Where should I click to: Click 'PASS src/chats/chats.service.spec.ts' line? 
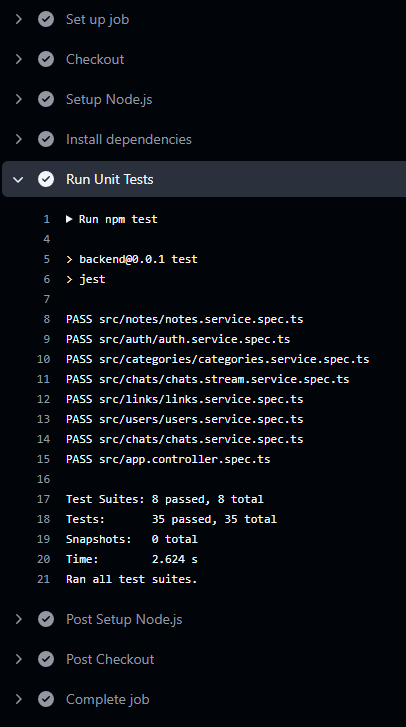pyautogui.click(x=184, y=439)
